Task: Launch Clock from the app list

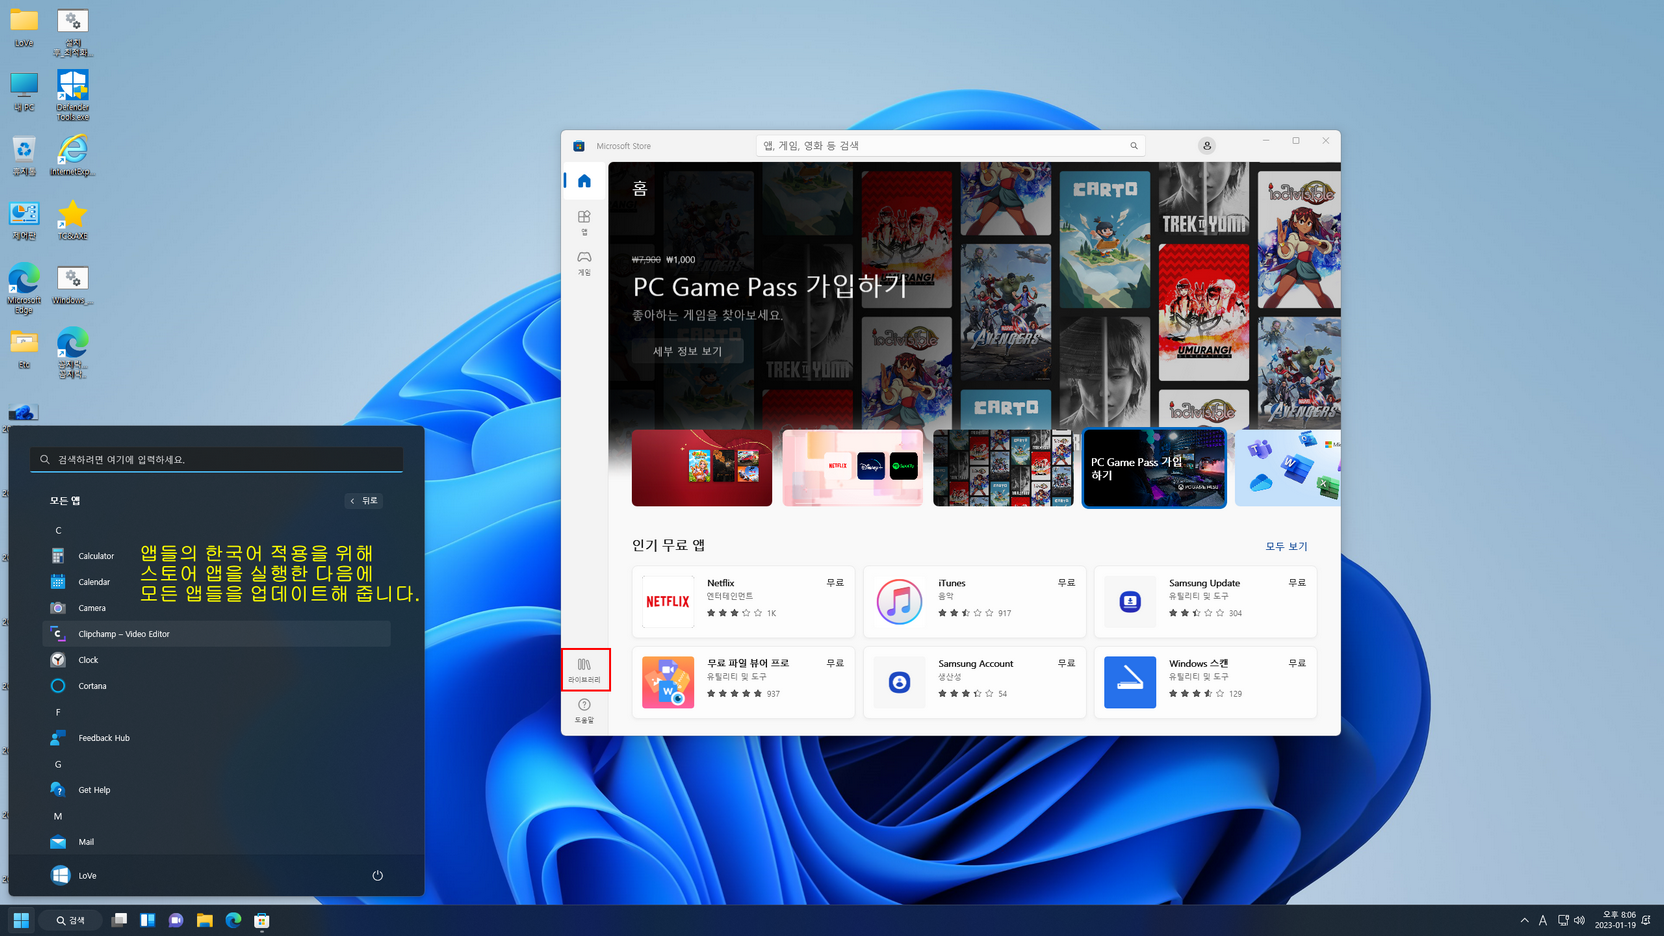Action: point(216,660)
